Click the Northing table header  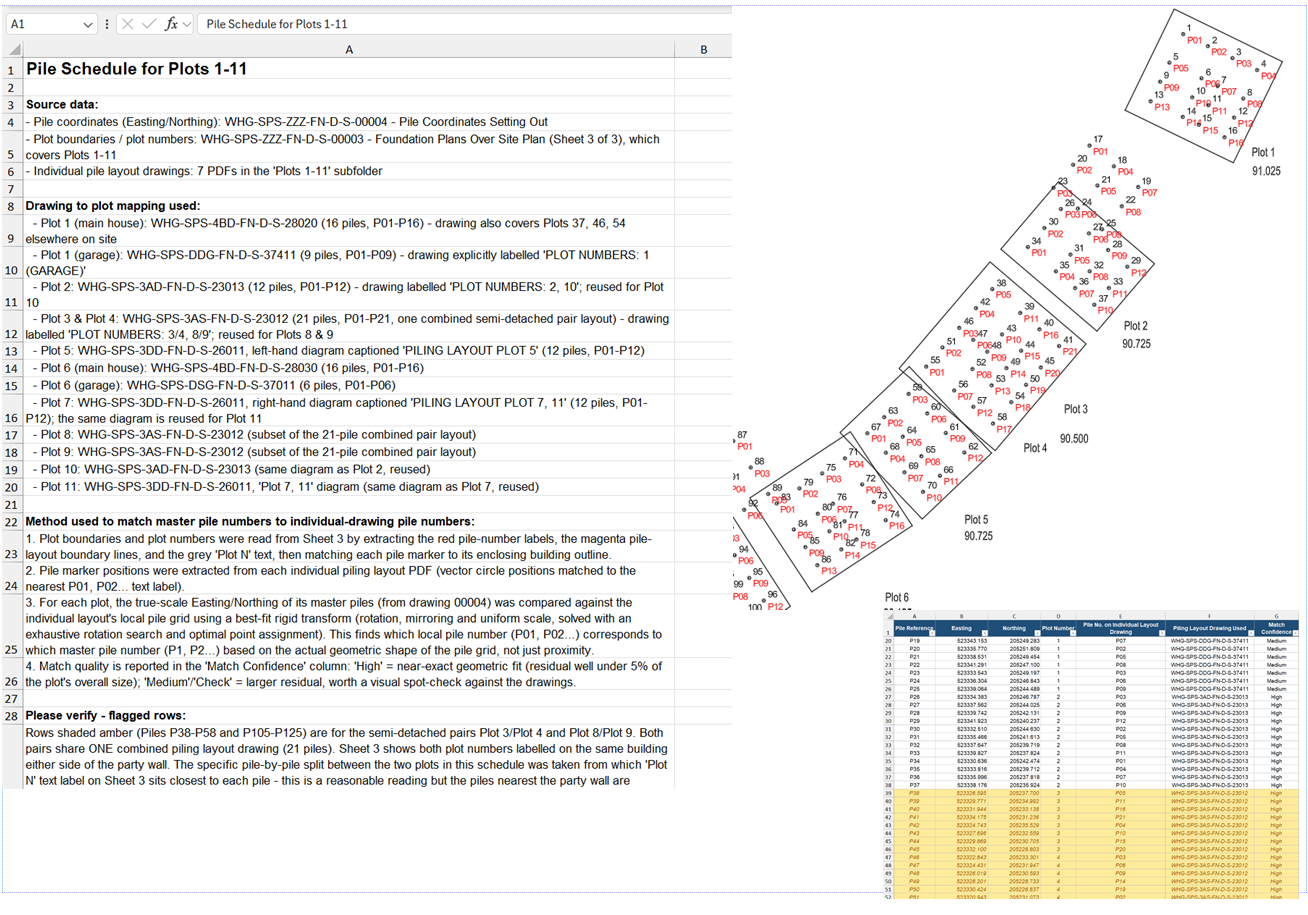(x=1014, y=628)
